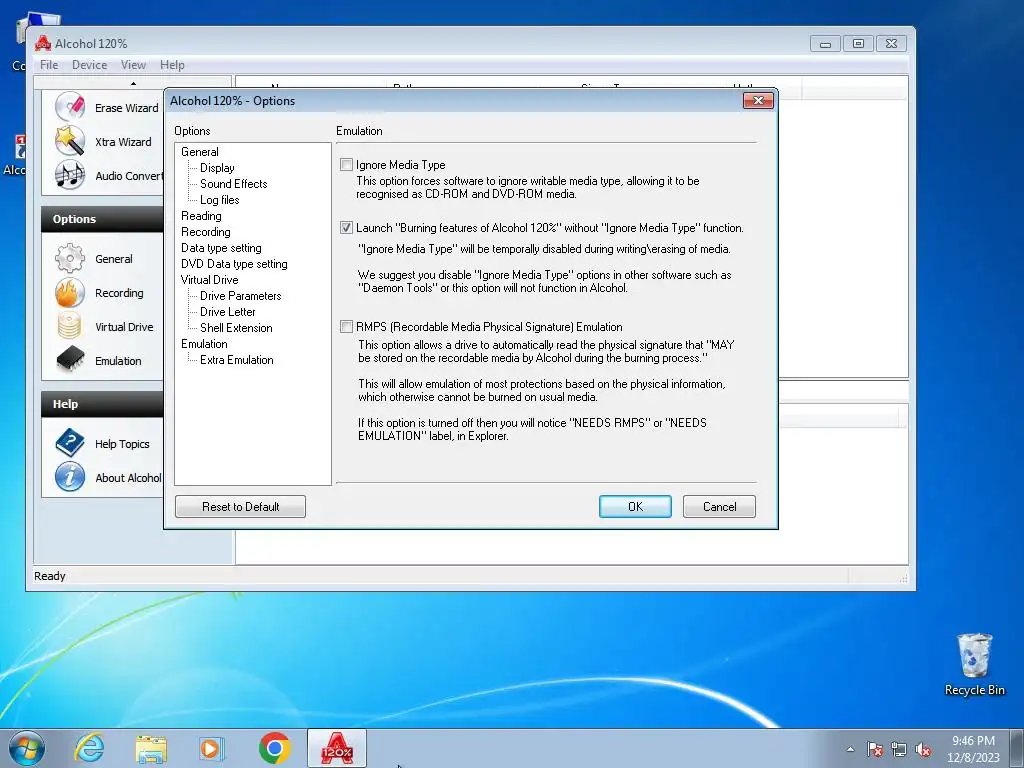Open the Help menu
1024x768 pixels.
click(x=172, y=65)
